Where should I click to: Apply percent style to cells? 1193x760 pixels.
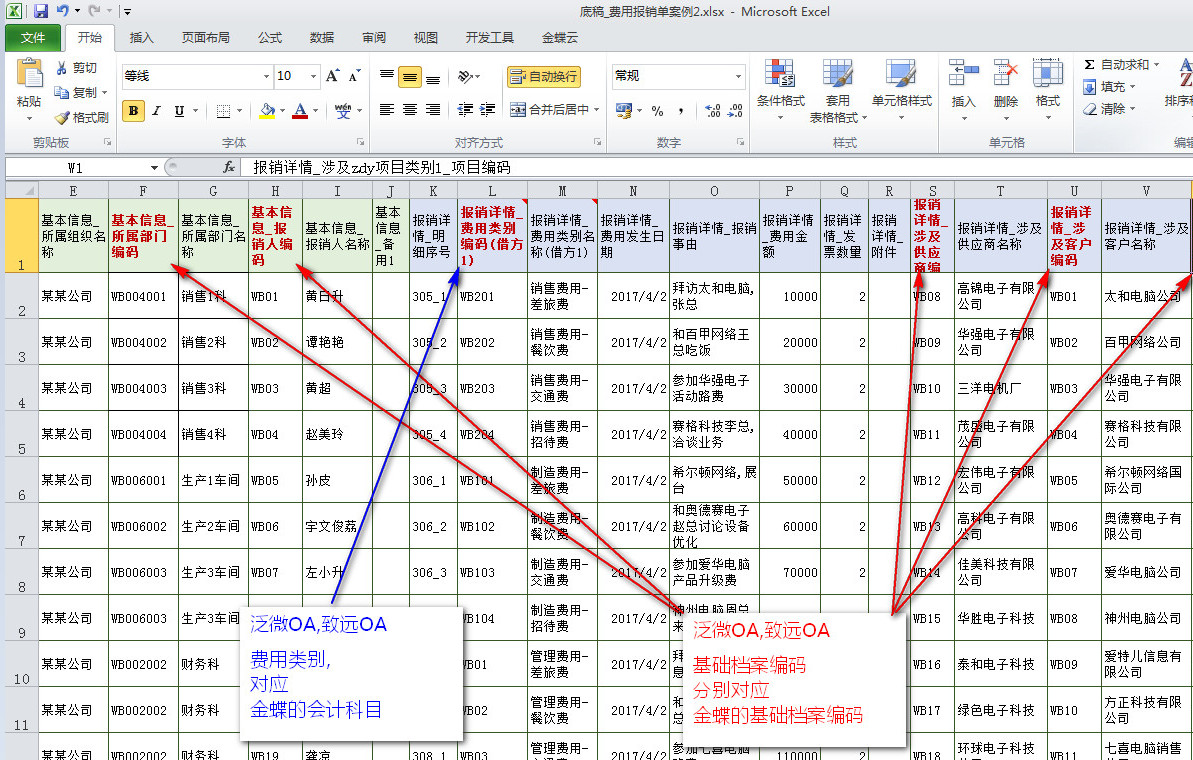[657, 111]
